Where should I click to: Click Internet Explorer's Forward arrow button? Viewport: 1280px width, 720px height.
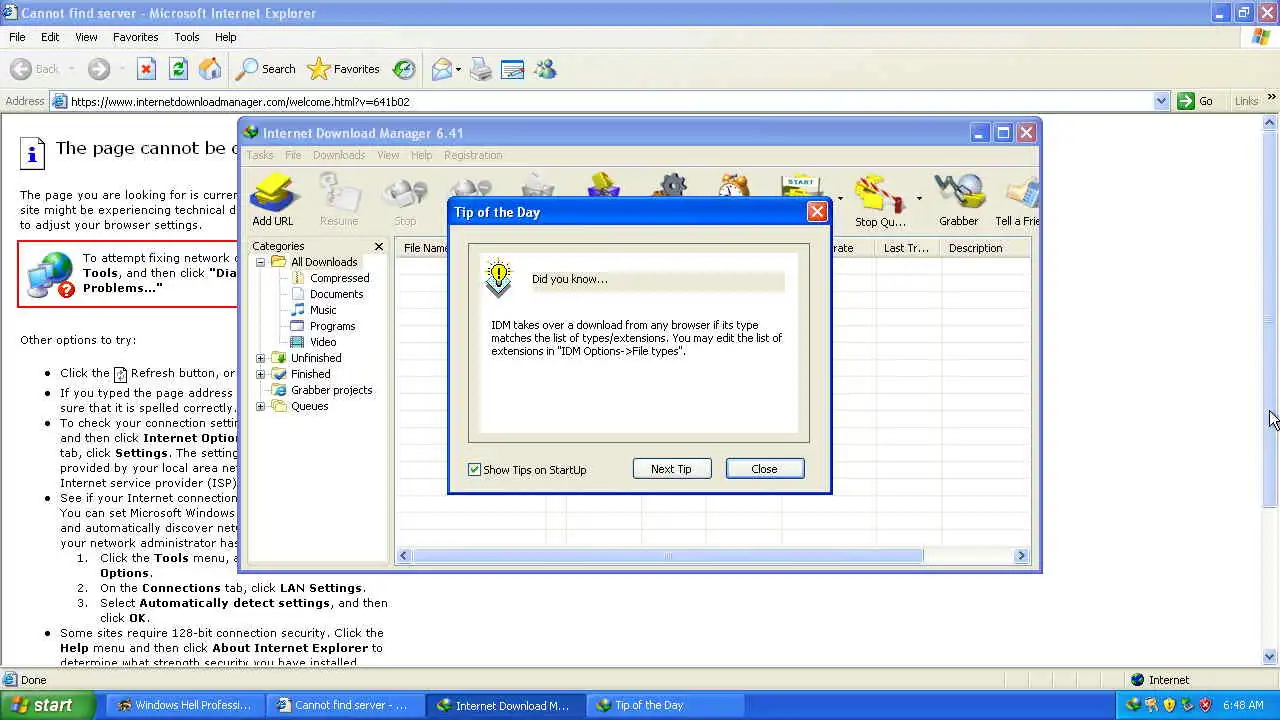(98, 69)
